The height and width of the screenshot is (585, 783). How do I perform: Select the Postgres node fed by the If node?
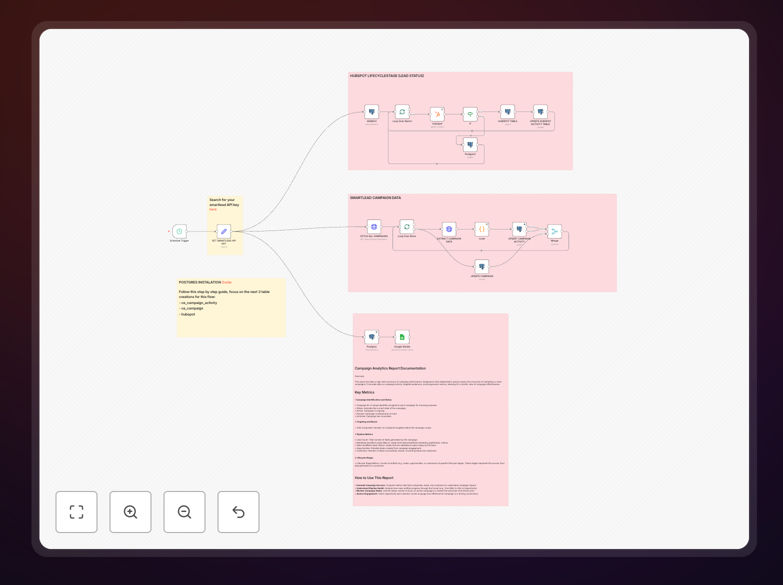[x=470, y=145]
